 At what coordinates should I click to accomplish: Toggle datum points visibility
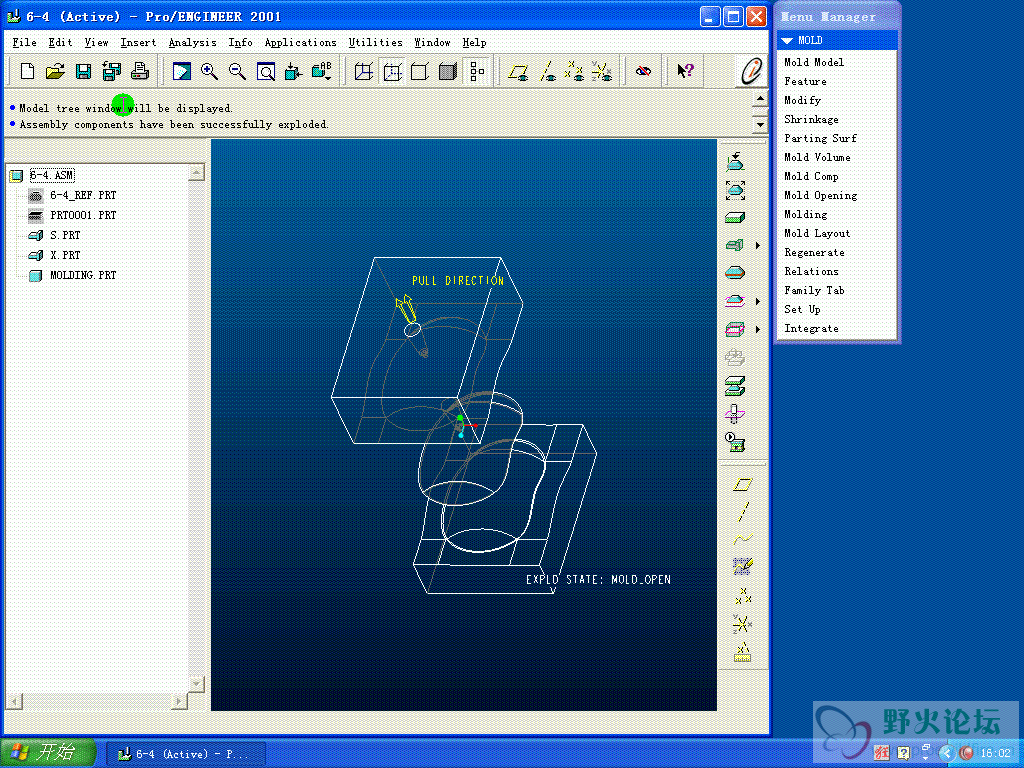pos(574,71)
